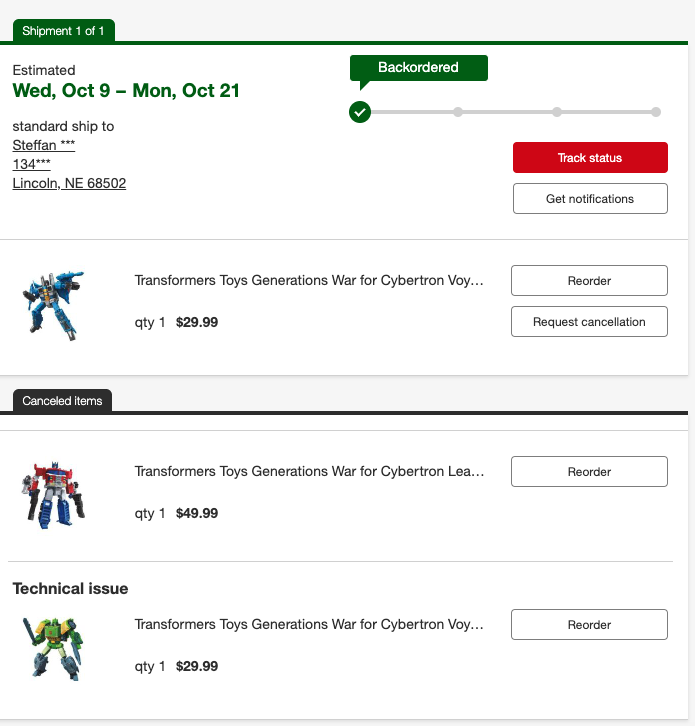Click the green checkmark progress icon
Image resolution: width=695 pixels, height=726 pixels.
360,112
